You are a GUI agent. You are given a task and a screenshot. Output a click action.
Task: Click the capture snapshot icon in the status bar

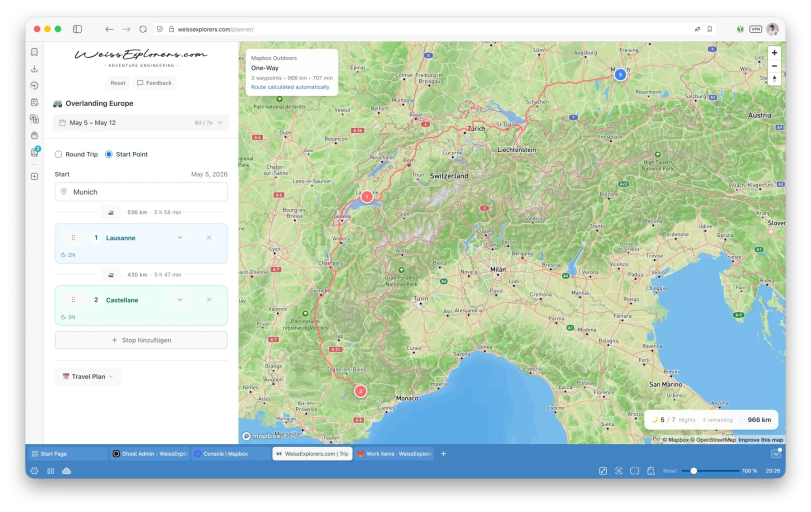[x=619, y=471]
